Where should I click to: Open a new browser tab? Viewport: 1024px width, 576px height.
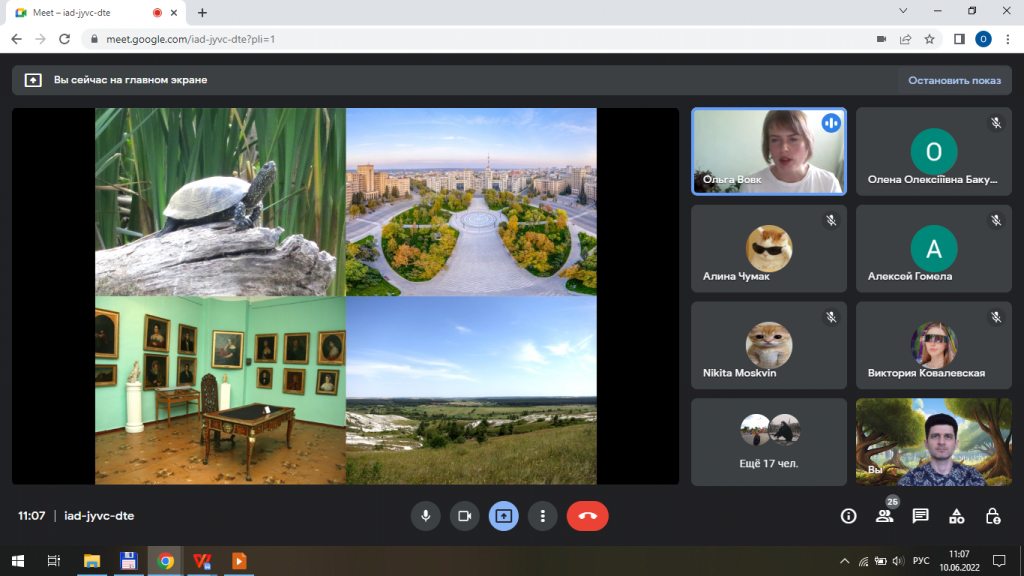[x=202, y=12]
